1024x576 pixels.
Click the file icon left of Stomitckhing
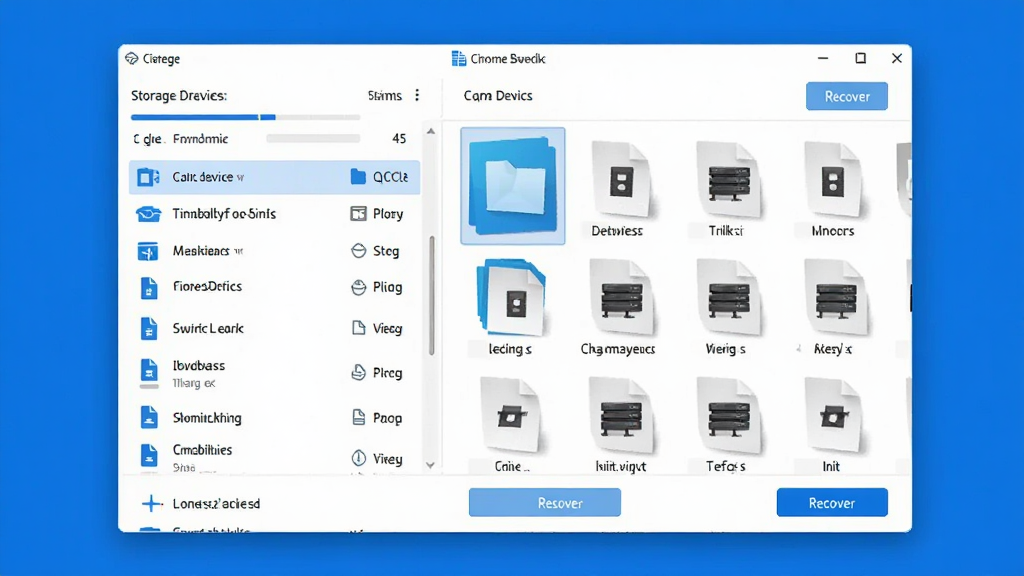click(x=149, y=417)
